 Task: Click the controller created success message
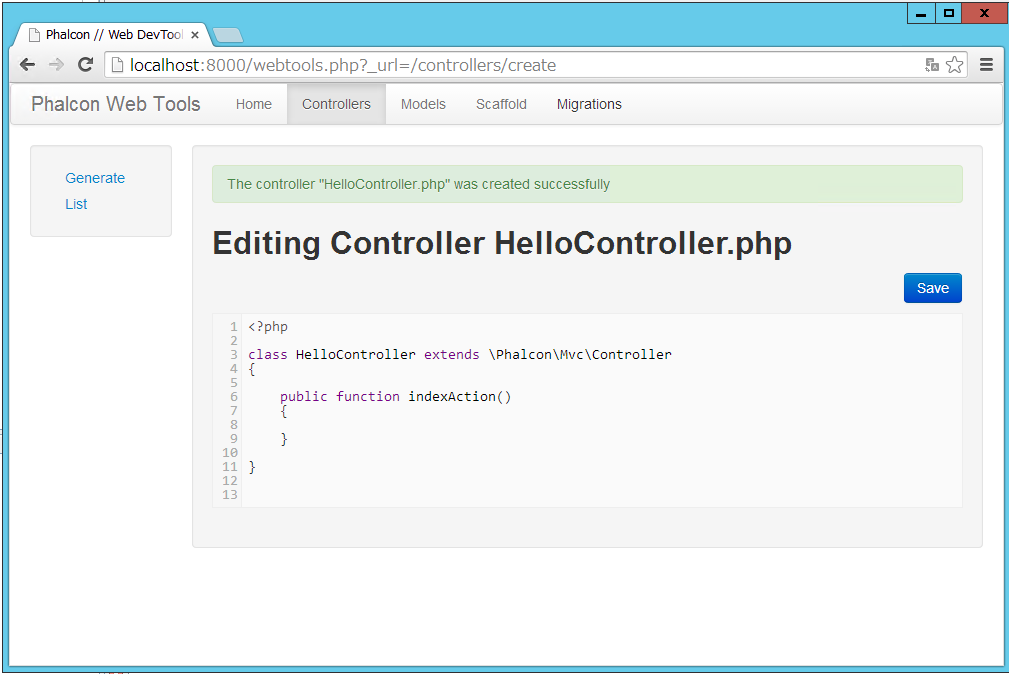(587, 184)
